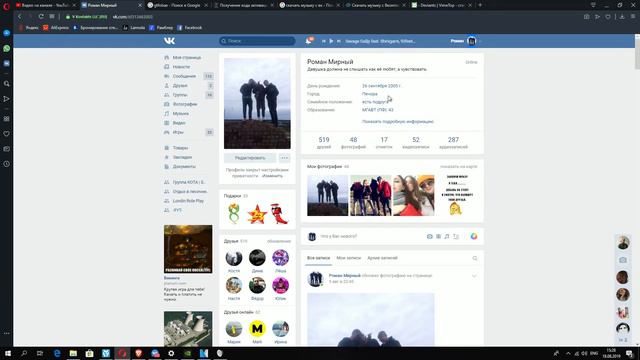Open the London Role Play group link
This screenshot has height=360, width=640.
tap(188, 201)
